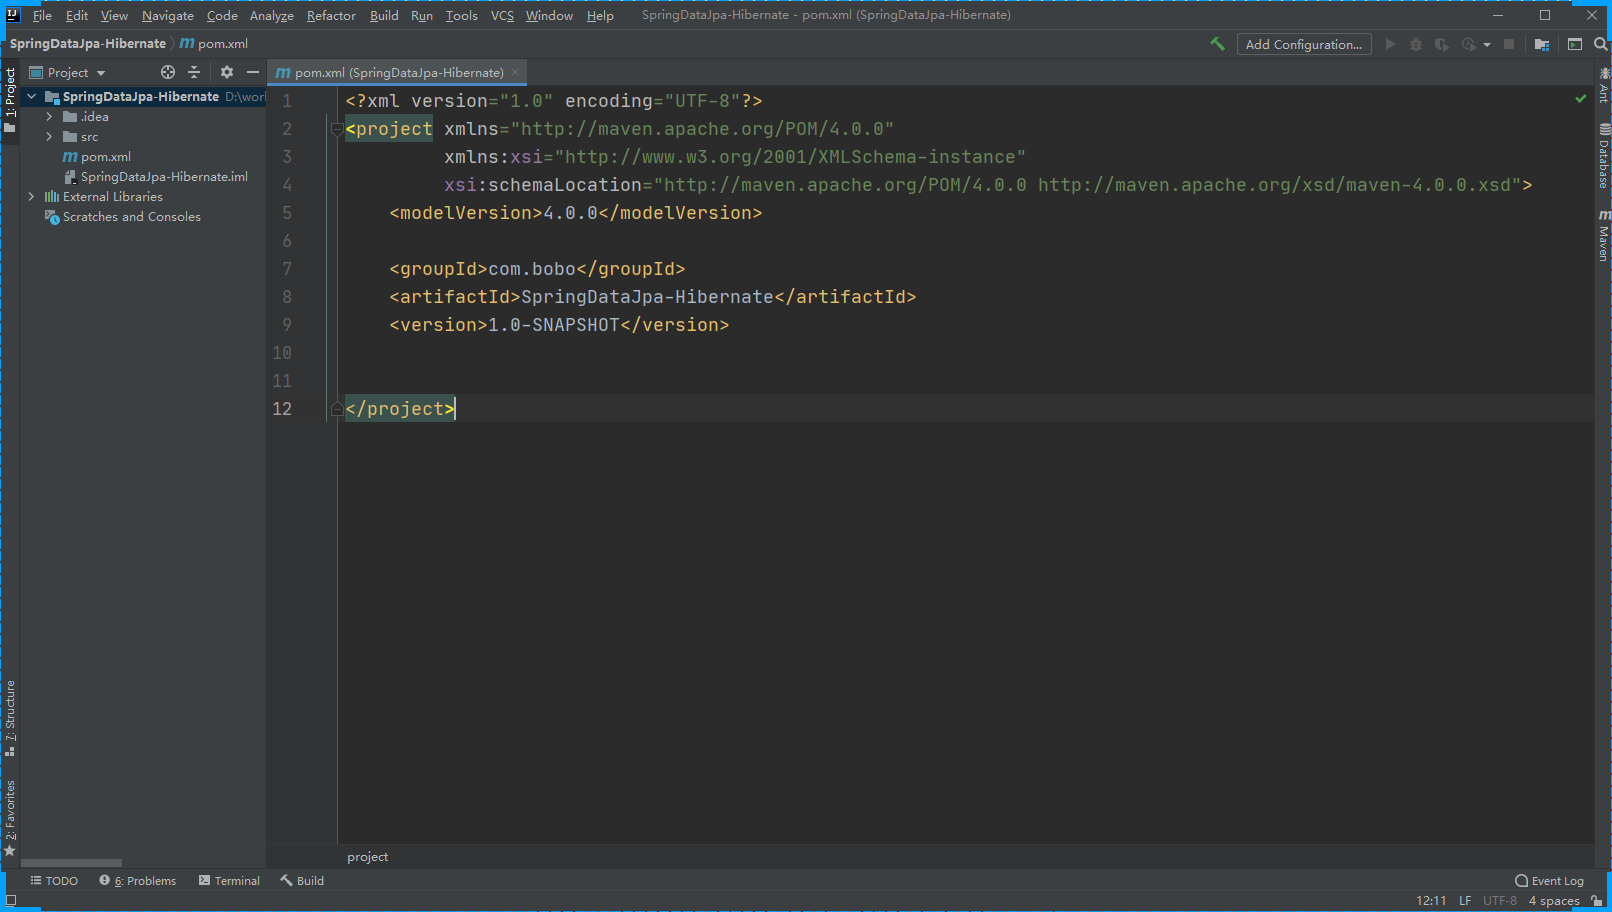Open the Maven tool window
The image size is (1612, 912).
coord(1603,236)
